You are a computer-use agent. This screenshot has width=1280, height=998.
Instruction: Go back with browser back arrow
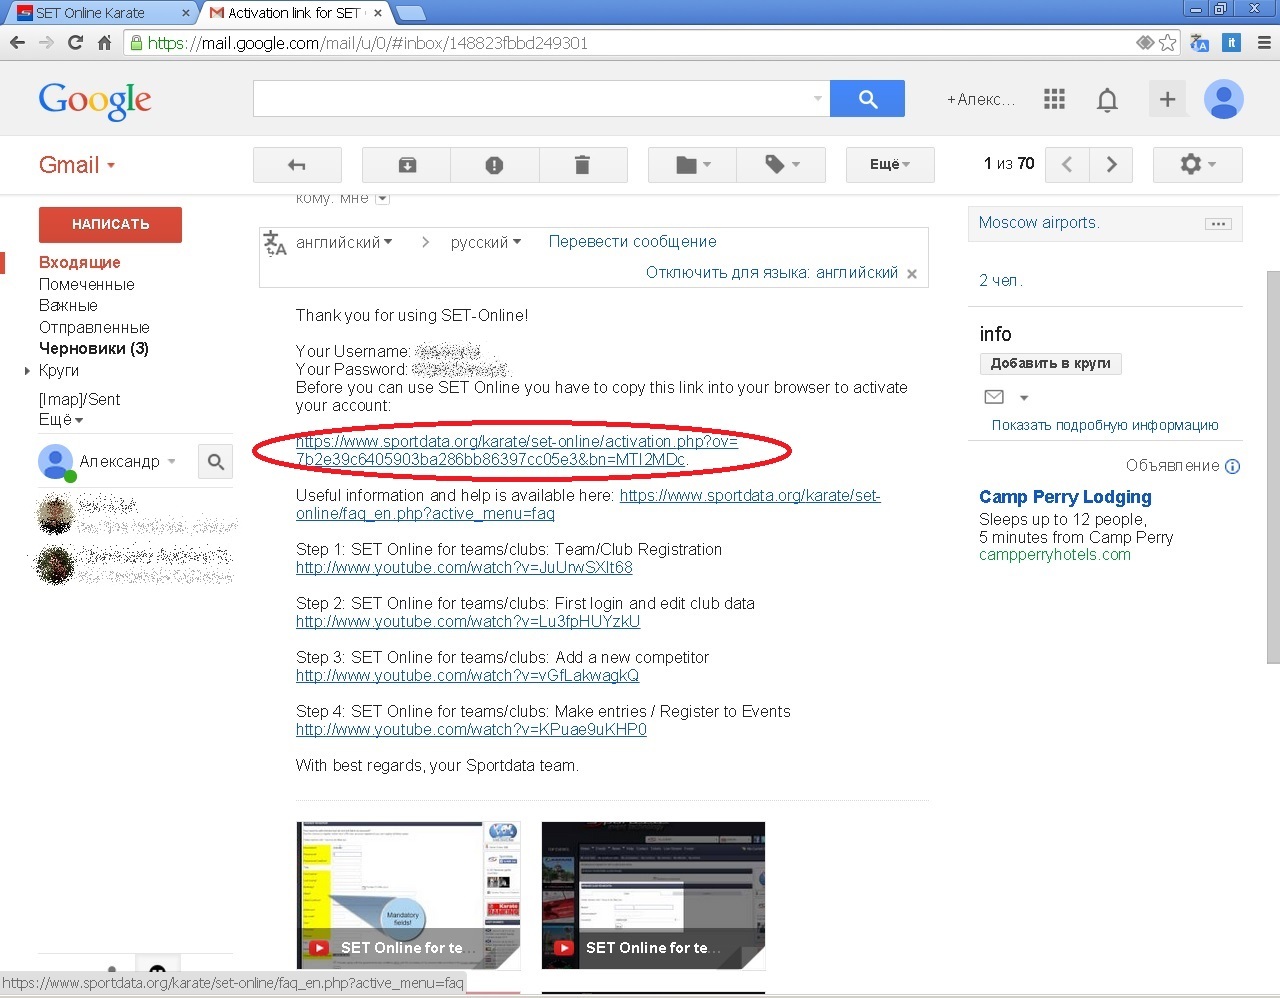click(x=17, y=43)
